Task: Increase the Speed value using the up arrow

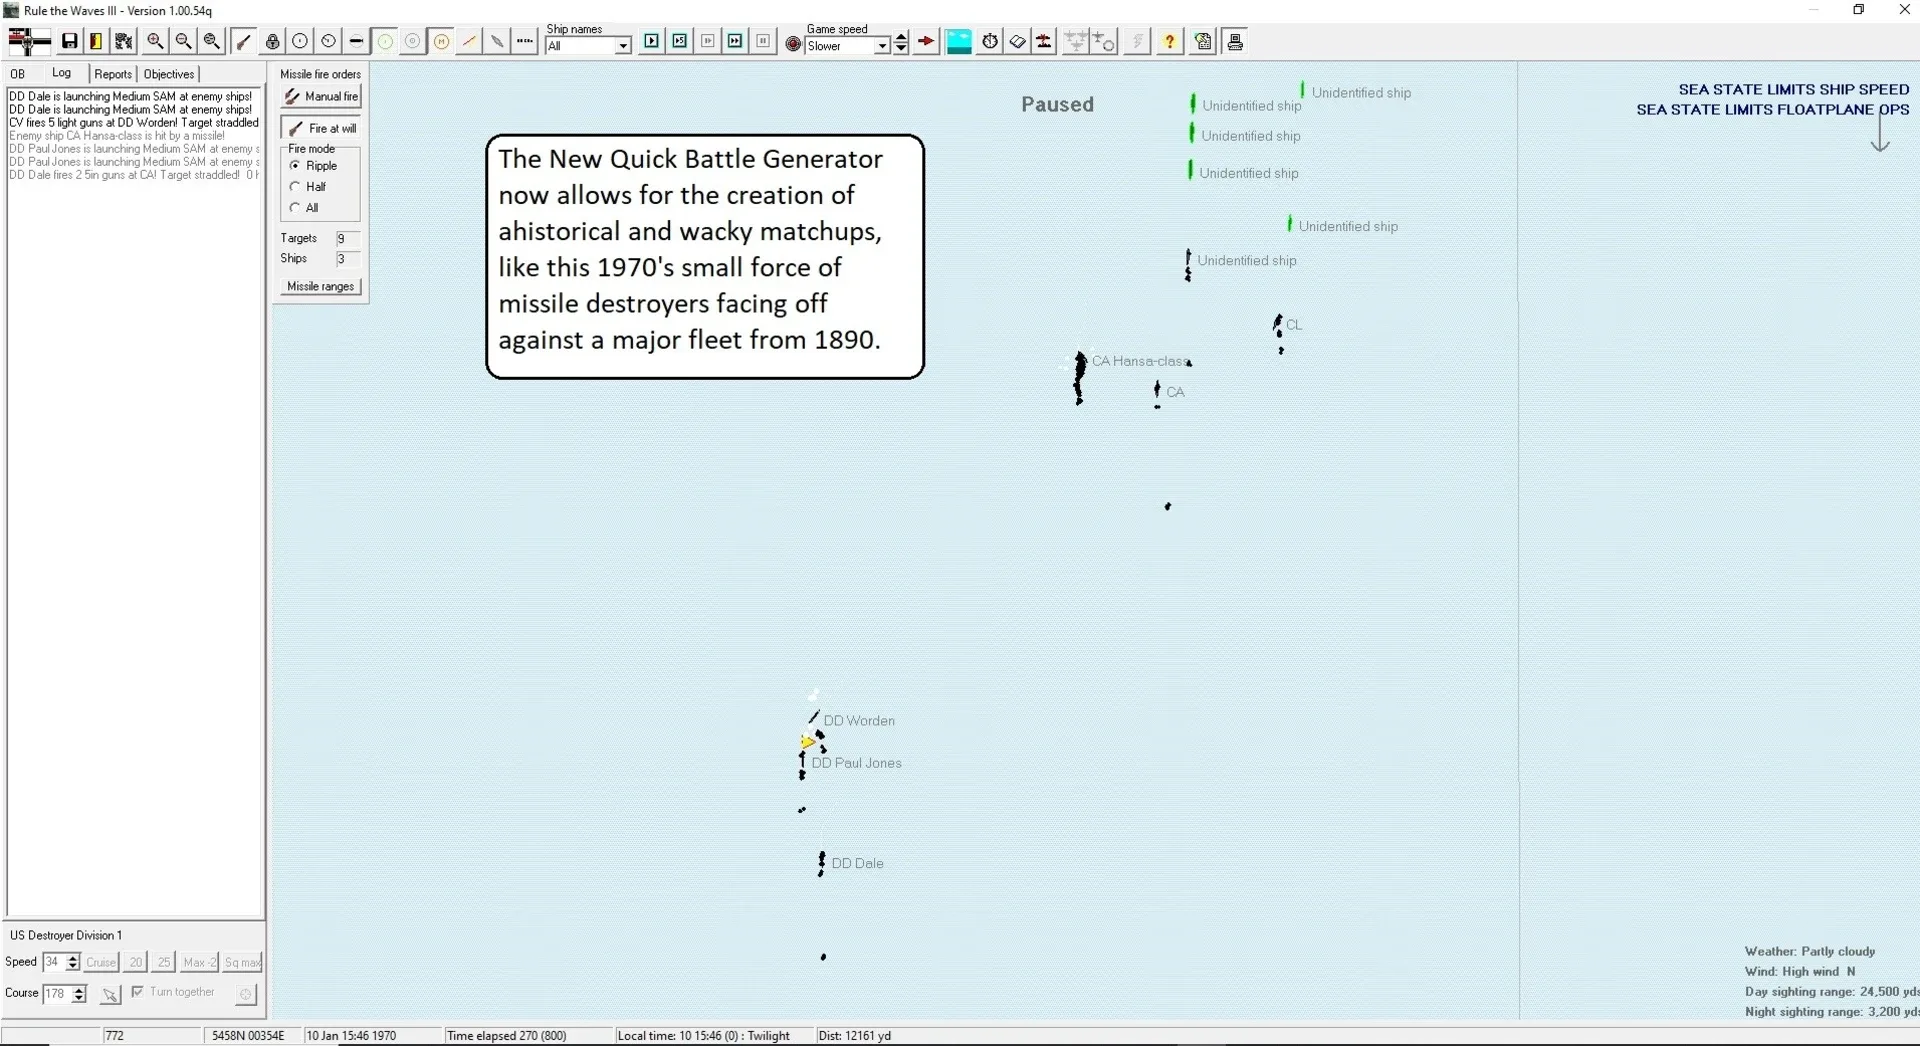Action: click(x=73, y=958)
